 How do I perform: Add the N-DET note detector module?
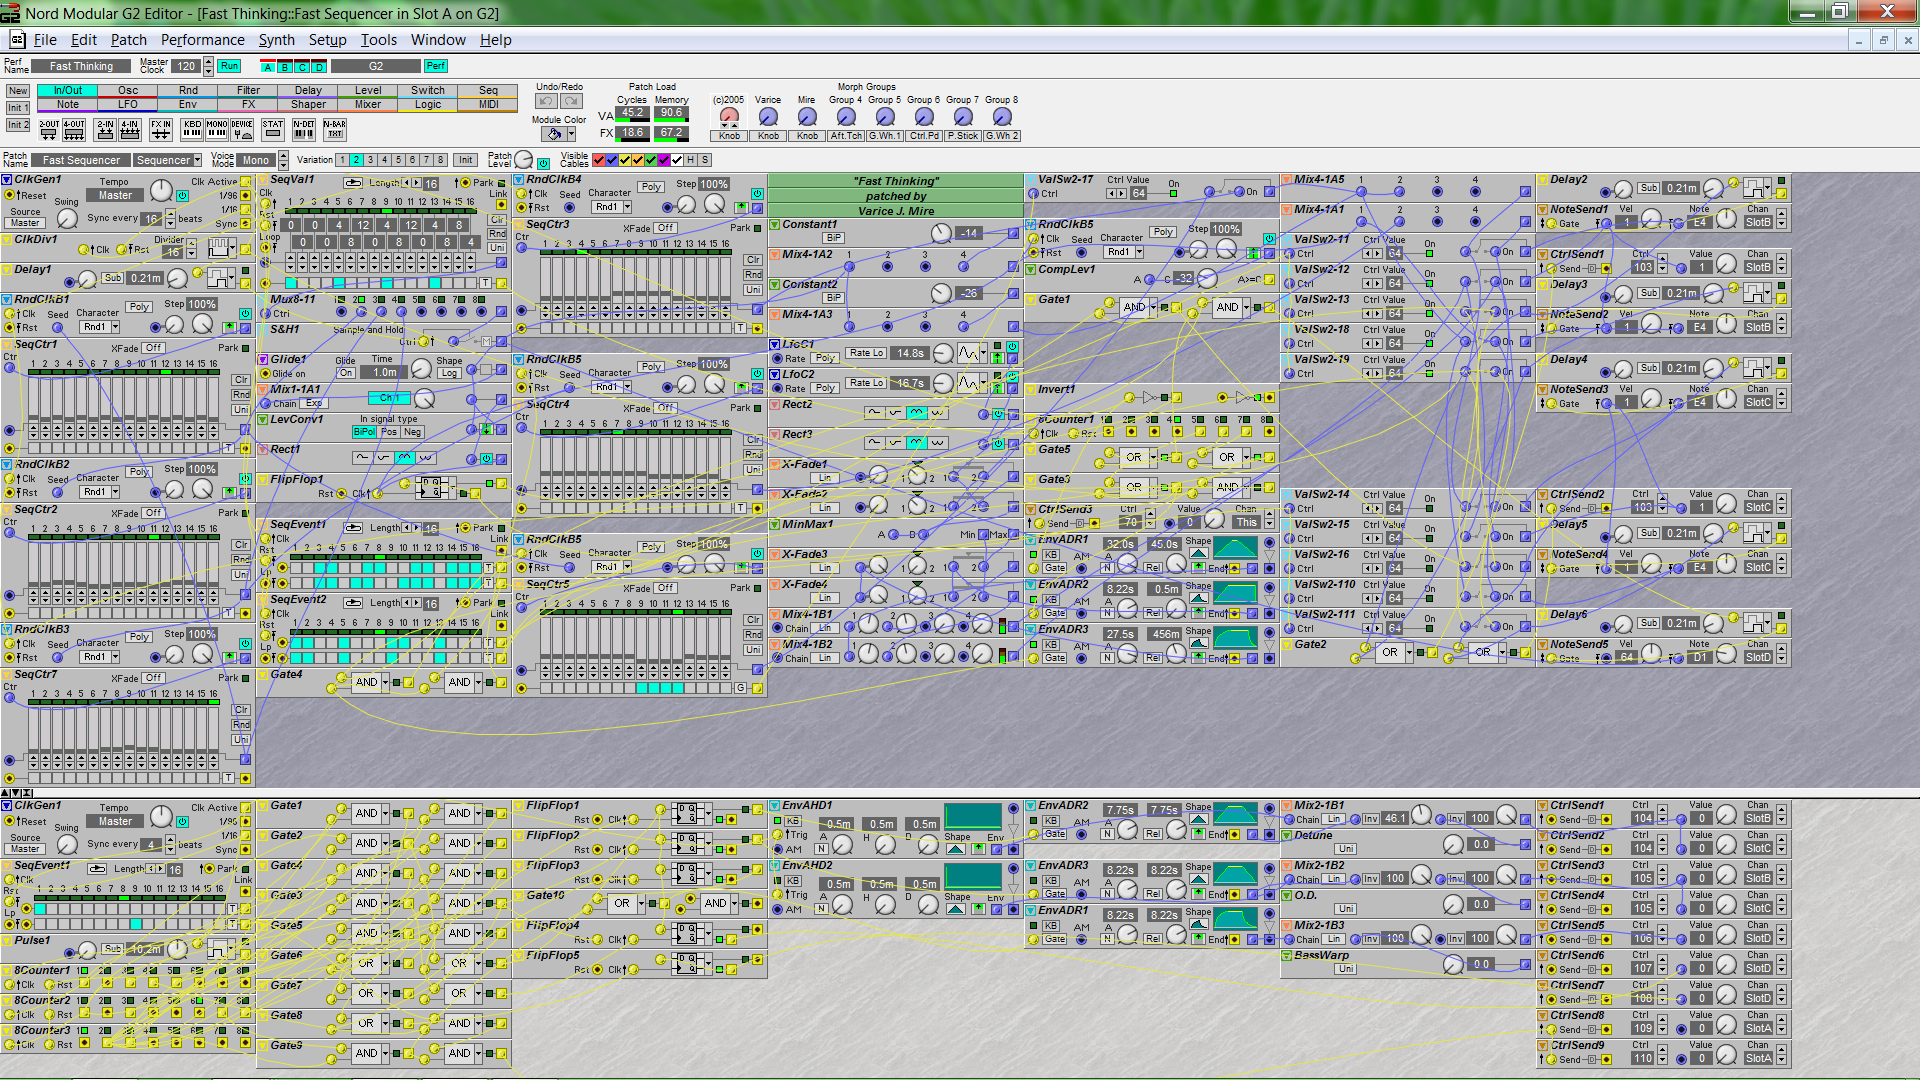pyautogui.click(x=304, y=129)
